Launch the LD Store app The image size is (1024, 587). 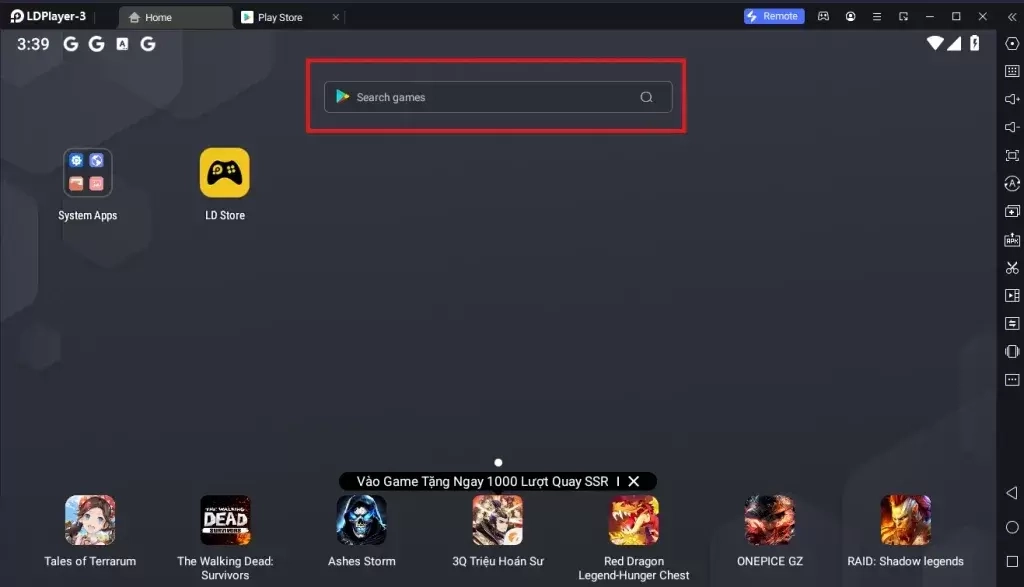pyautogui.click(x=225, y=172)
